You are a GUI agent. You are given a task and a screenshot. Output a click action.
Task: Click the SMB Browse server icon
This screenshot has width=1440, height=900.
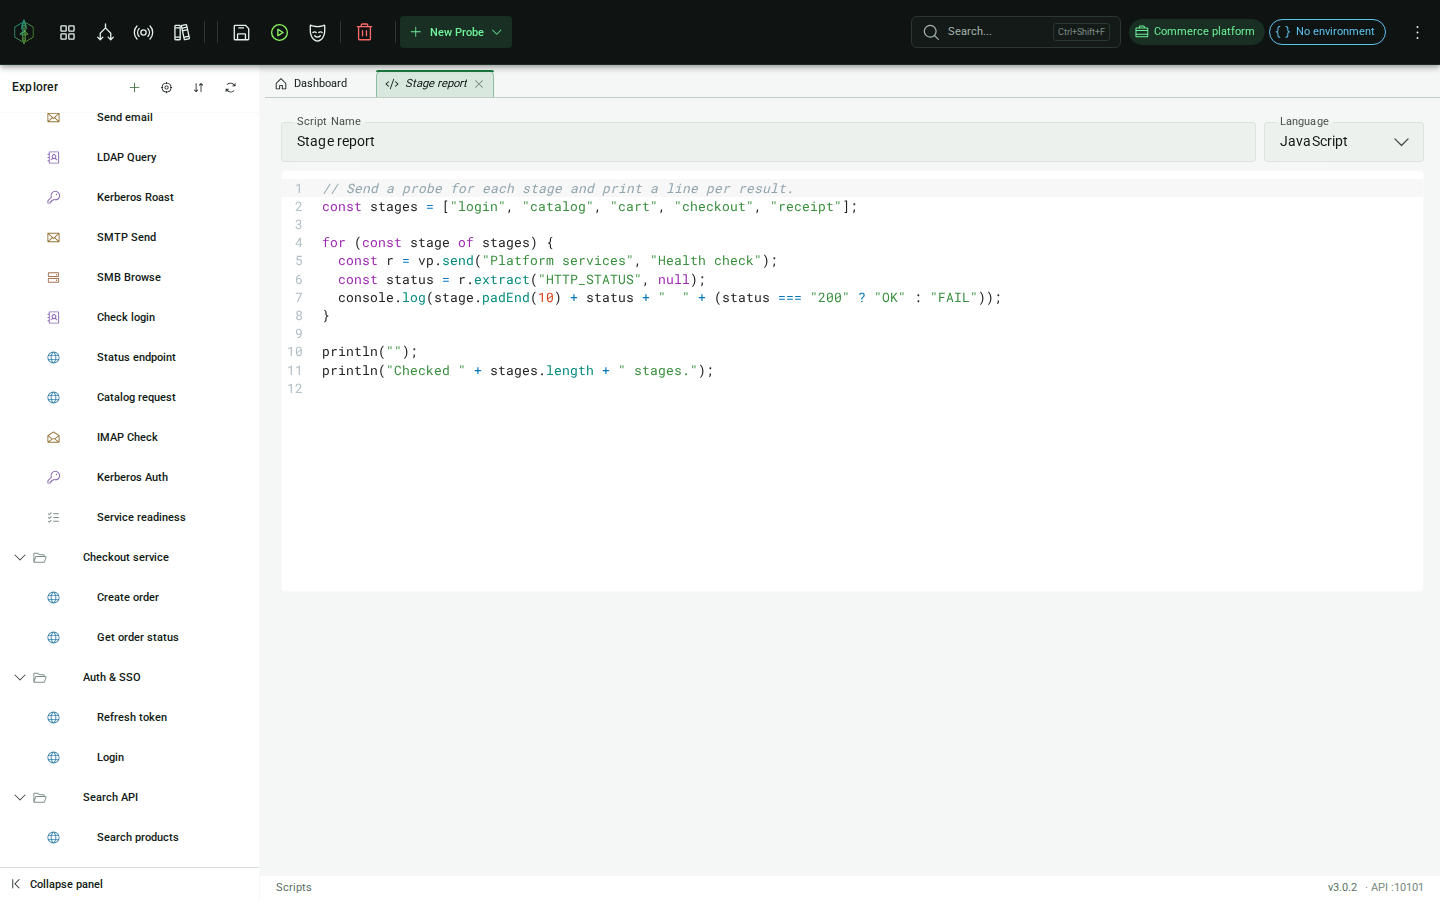click(x=54, y=277)
